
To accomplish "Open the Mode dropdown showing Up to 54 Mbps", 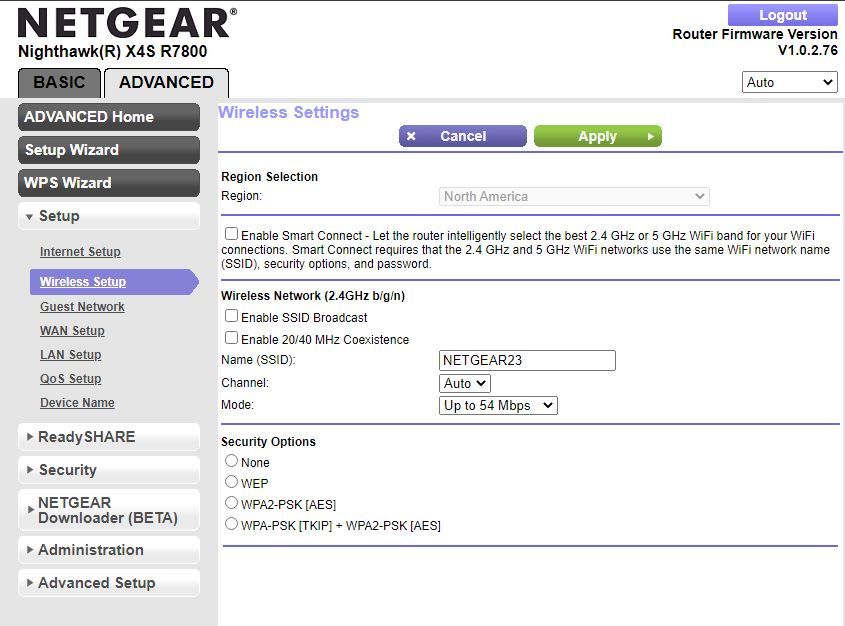I will 498,405.
